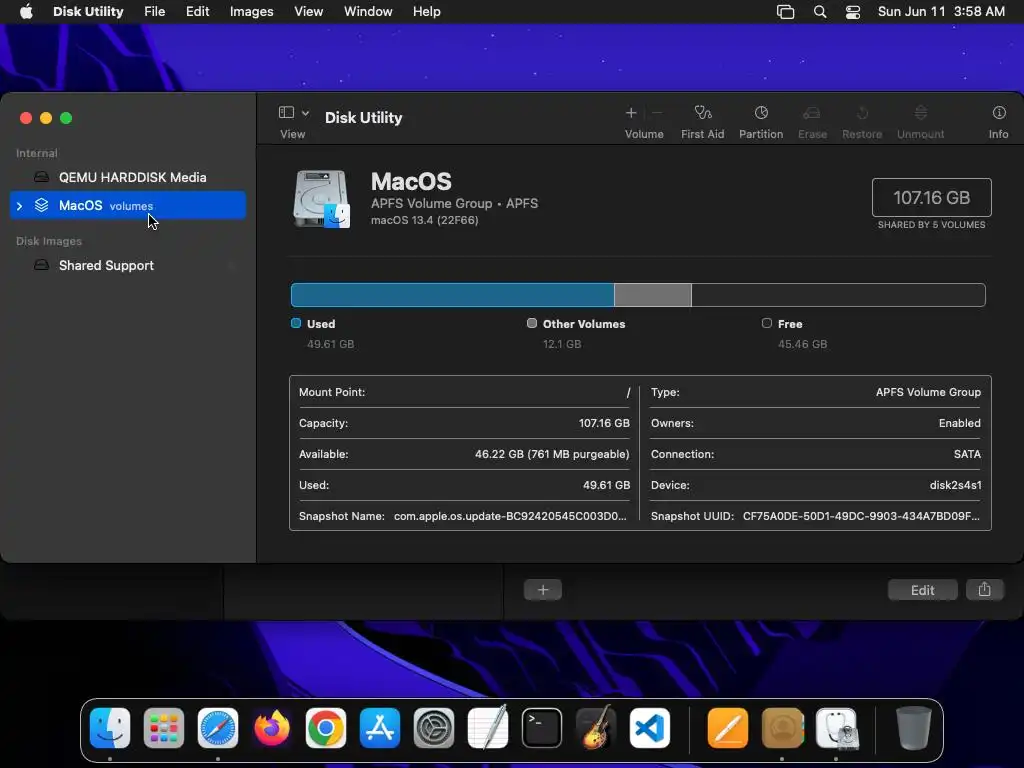Open the View menu in menu bar

pos(308,12)
